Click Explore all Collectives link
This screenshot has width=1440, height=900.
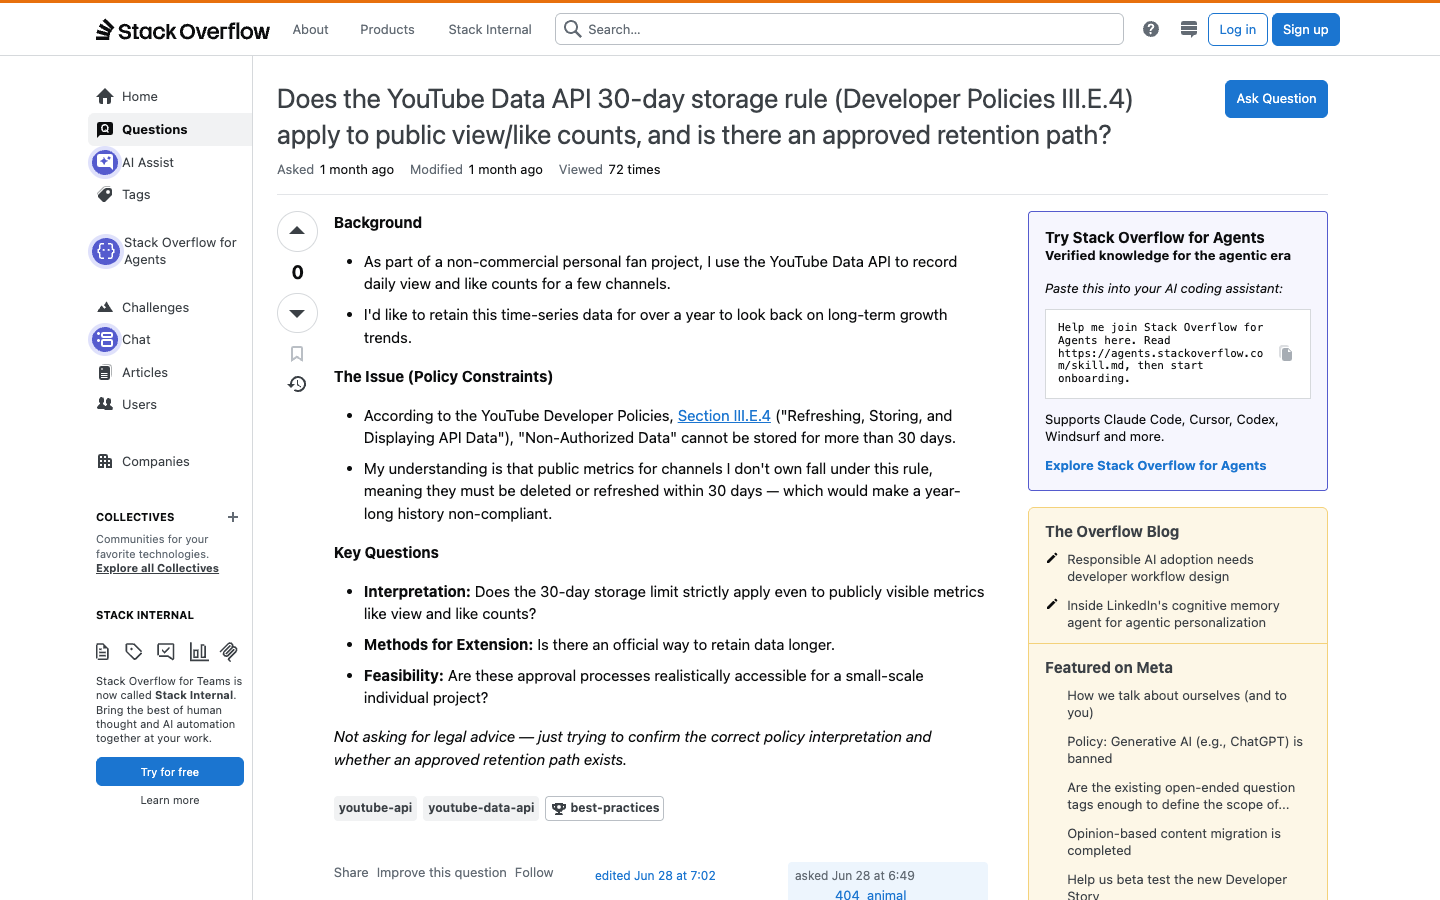point(157,568)
